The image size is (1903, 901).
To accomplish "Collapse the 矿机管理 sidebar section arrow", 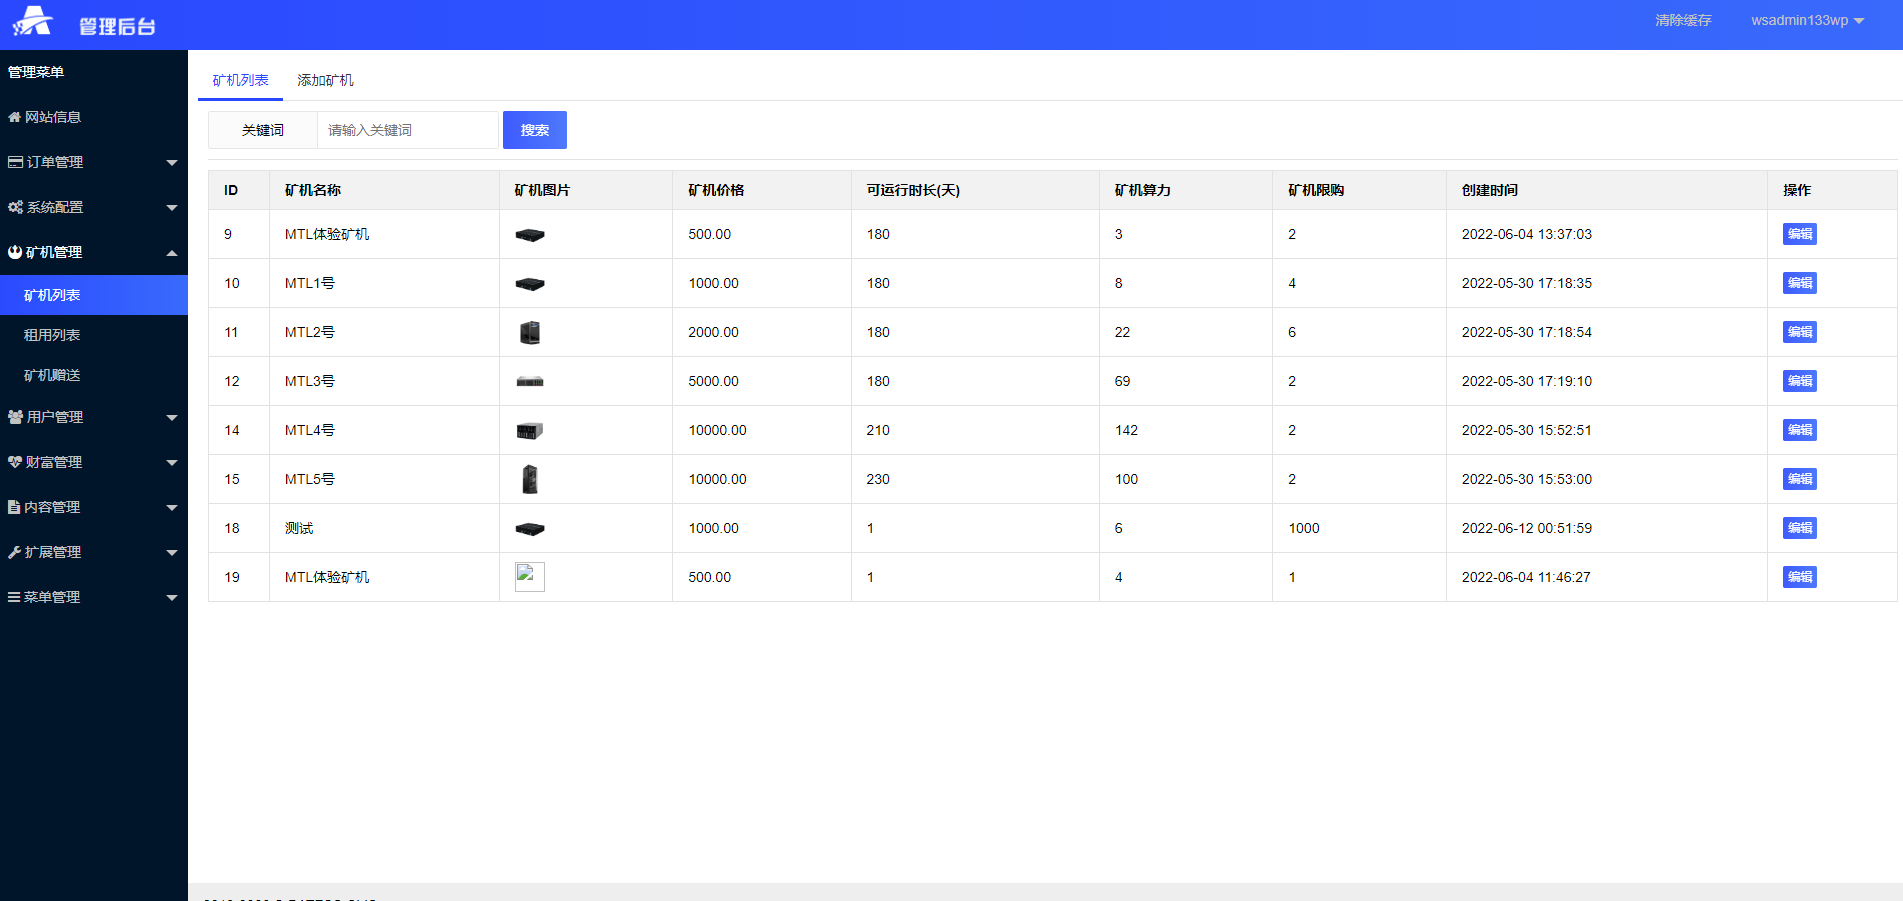I will point(172,253).
